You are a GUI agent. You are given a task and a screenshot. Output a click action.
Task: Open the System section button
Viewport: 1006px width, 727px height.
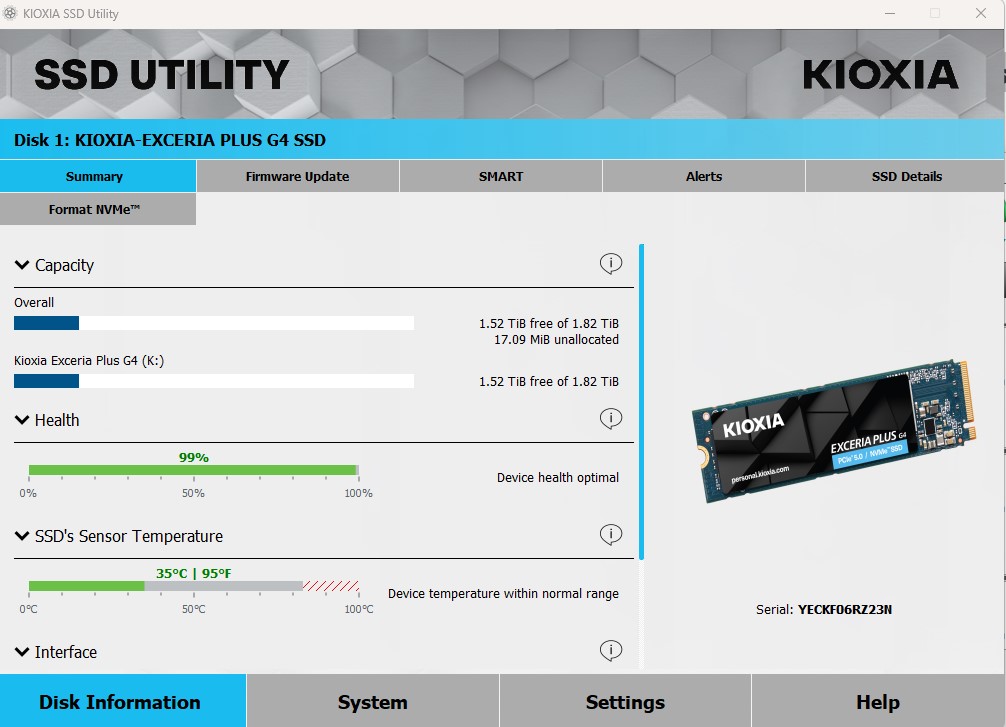[x=372, y=702]
